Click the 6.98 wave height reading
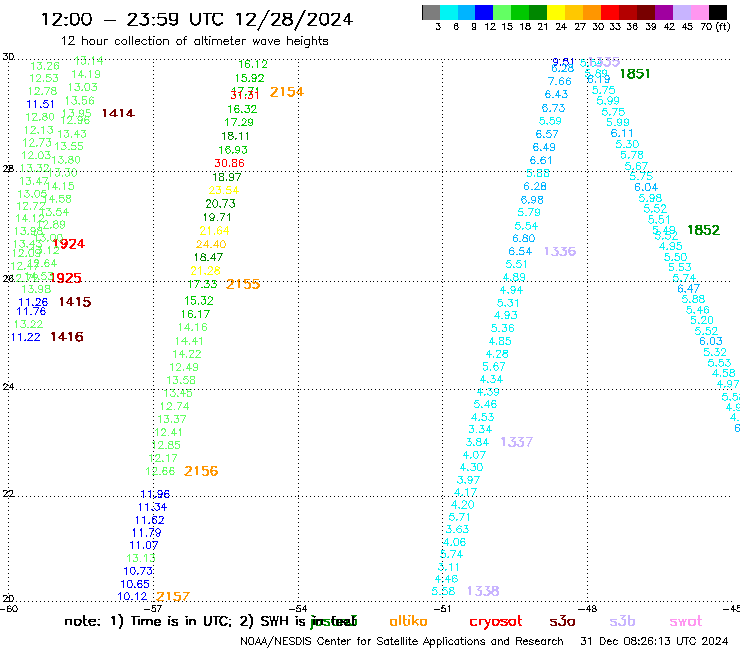The height and width of the screenshot is (650, 740). click(532, 200)
